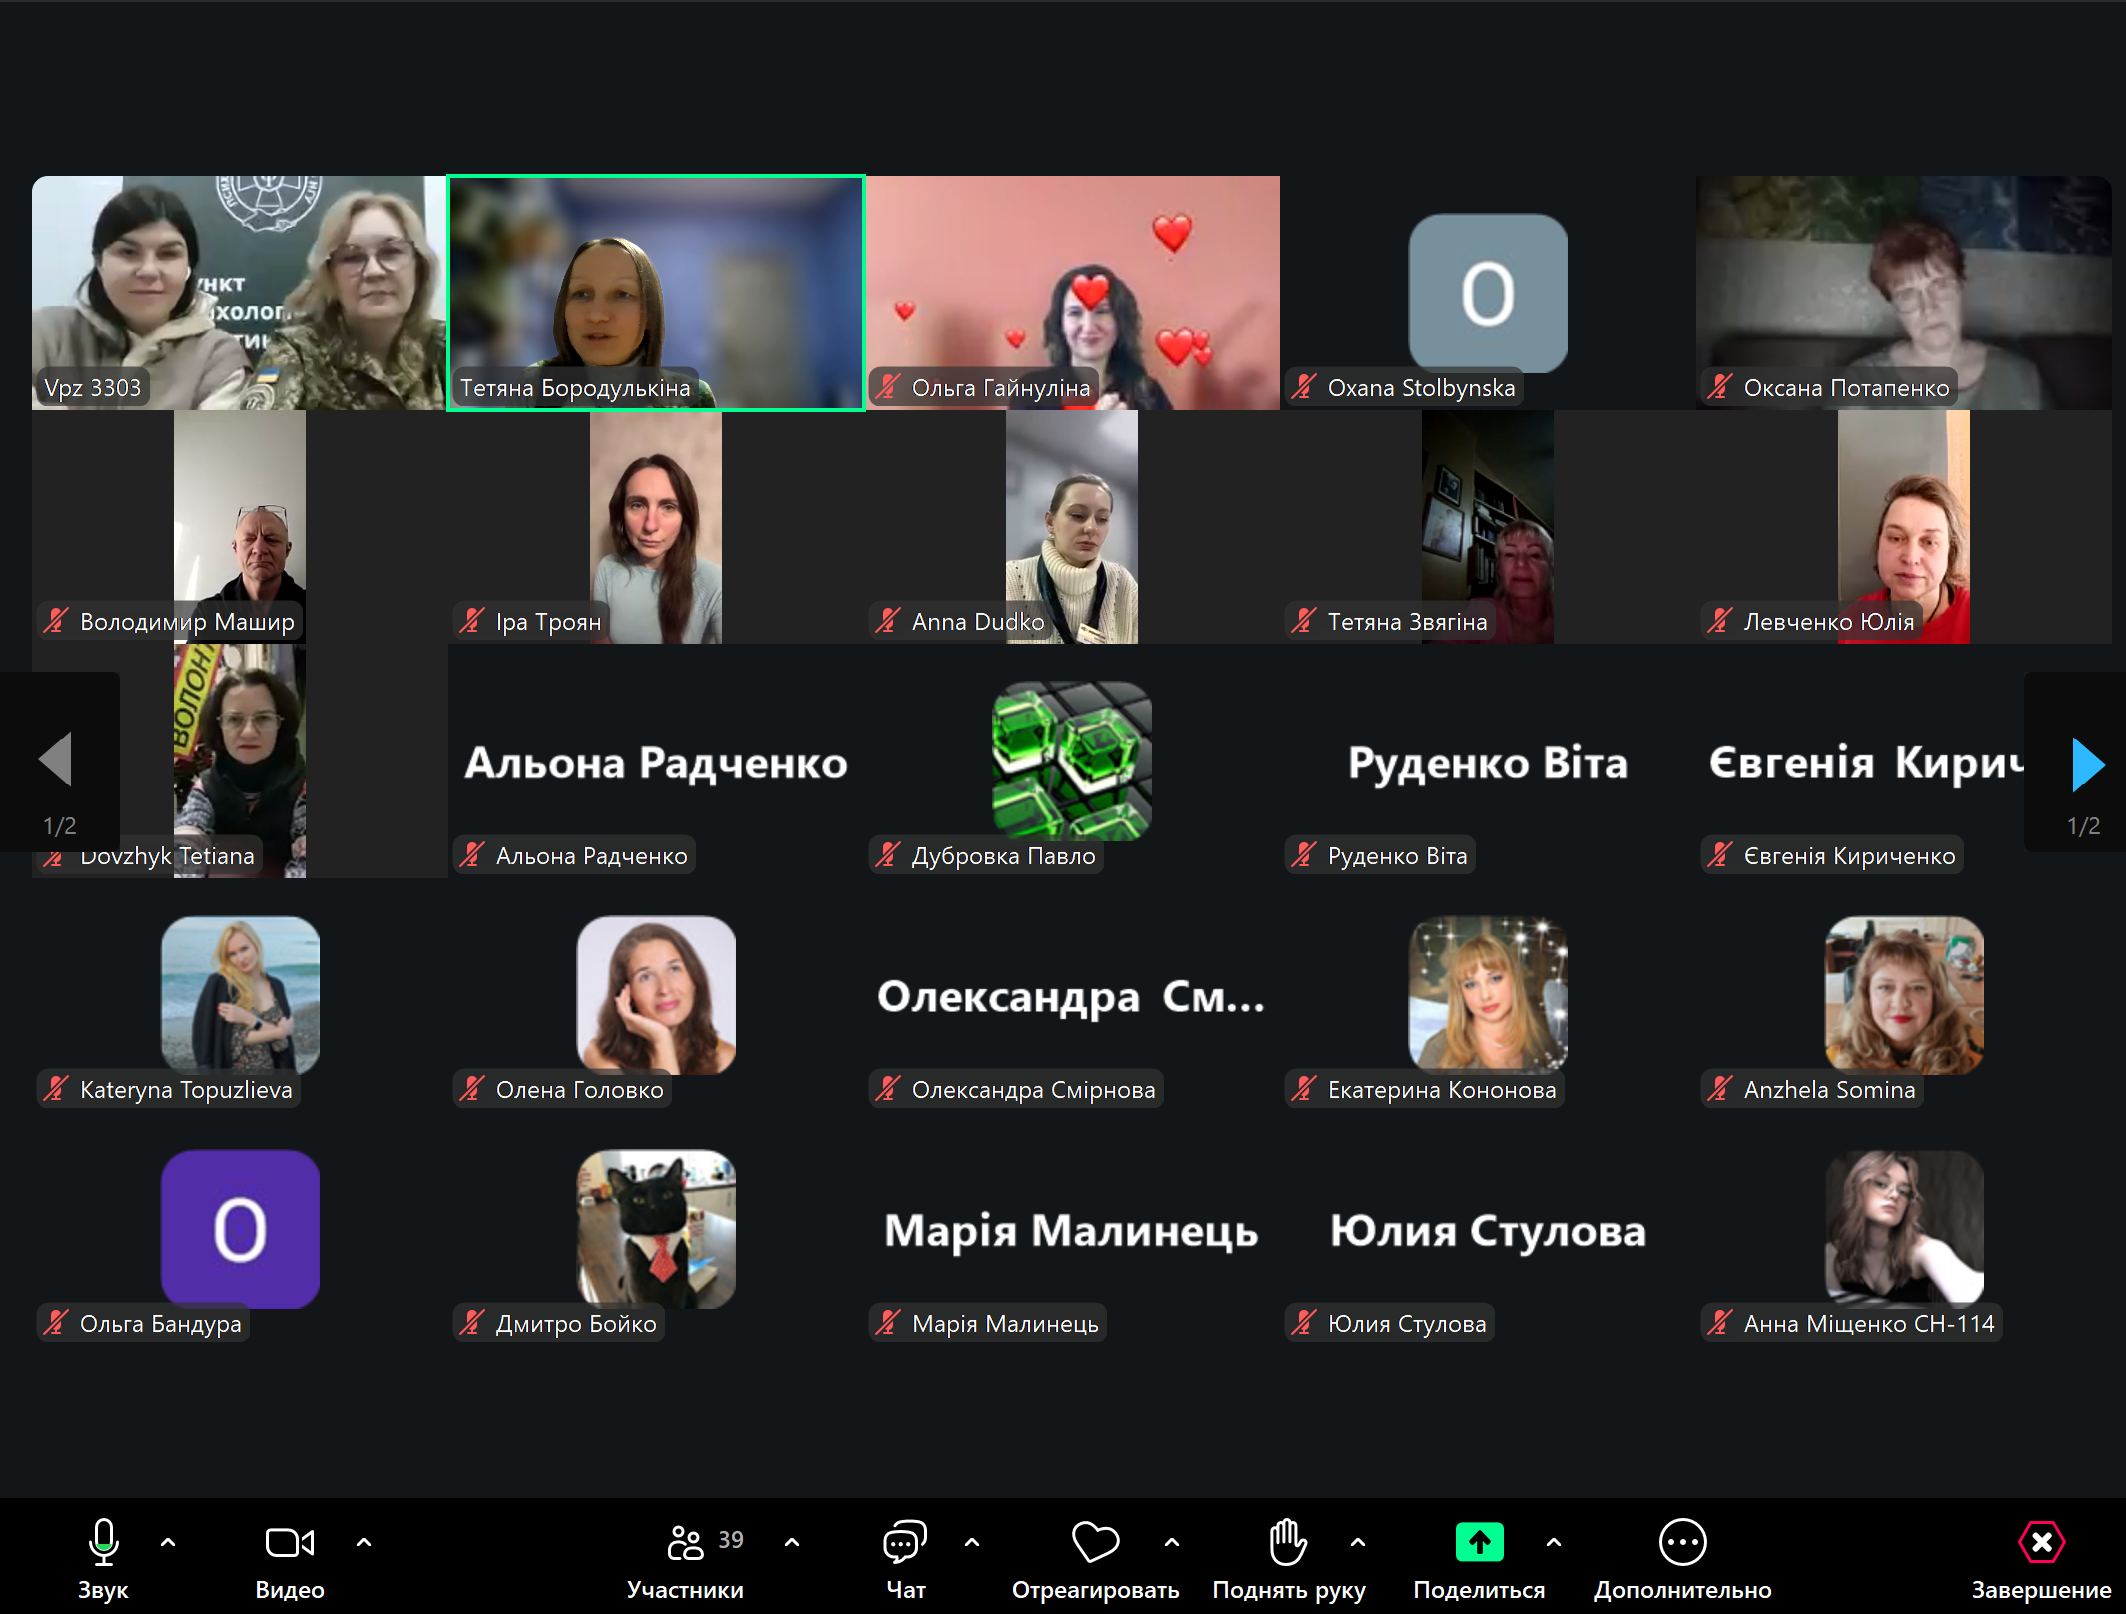
Task: Expand the arrow next to Поделиться
Action: tap(1554, 1542)
